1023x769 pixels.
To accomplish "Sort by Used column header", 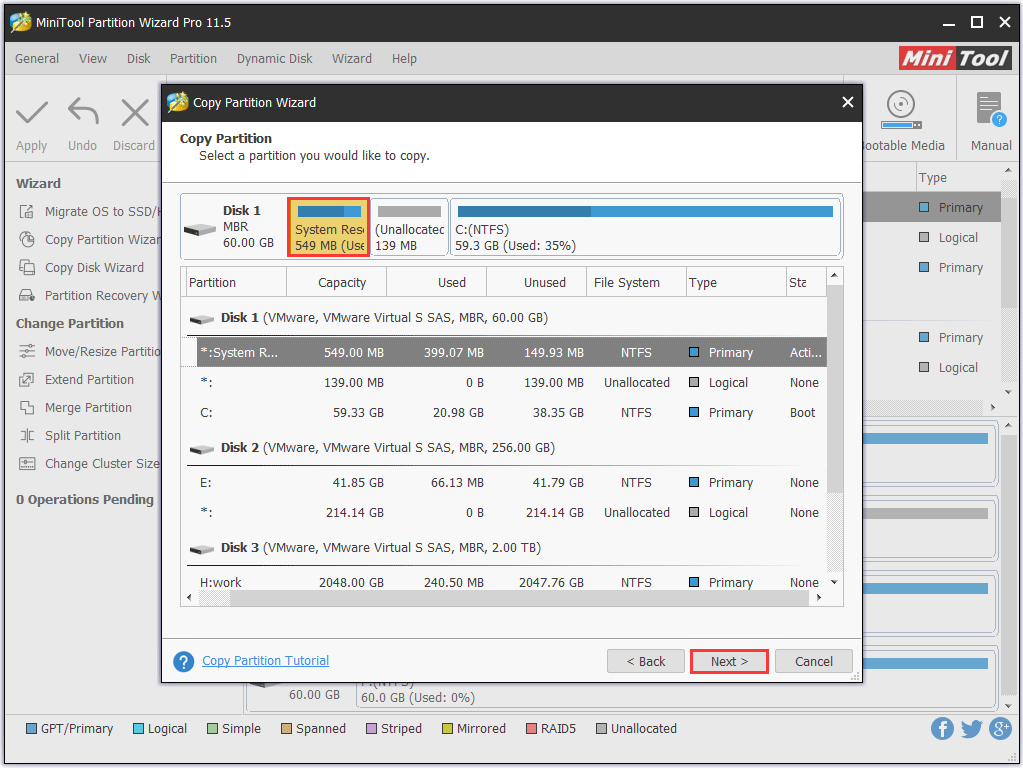I will (x=436, y=282).
